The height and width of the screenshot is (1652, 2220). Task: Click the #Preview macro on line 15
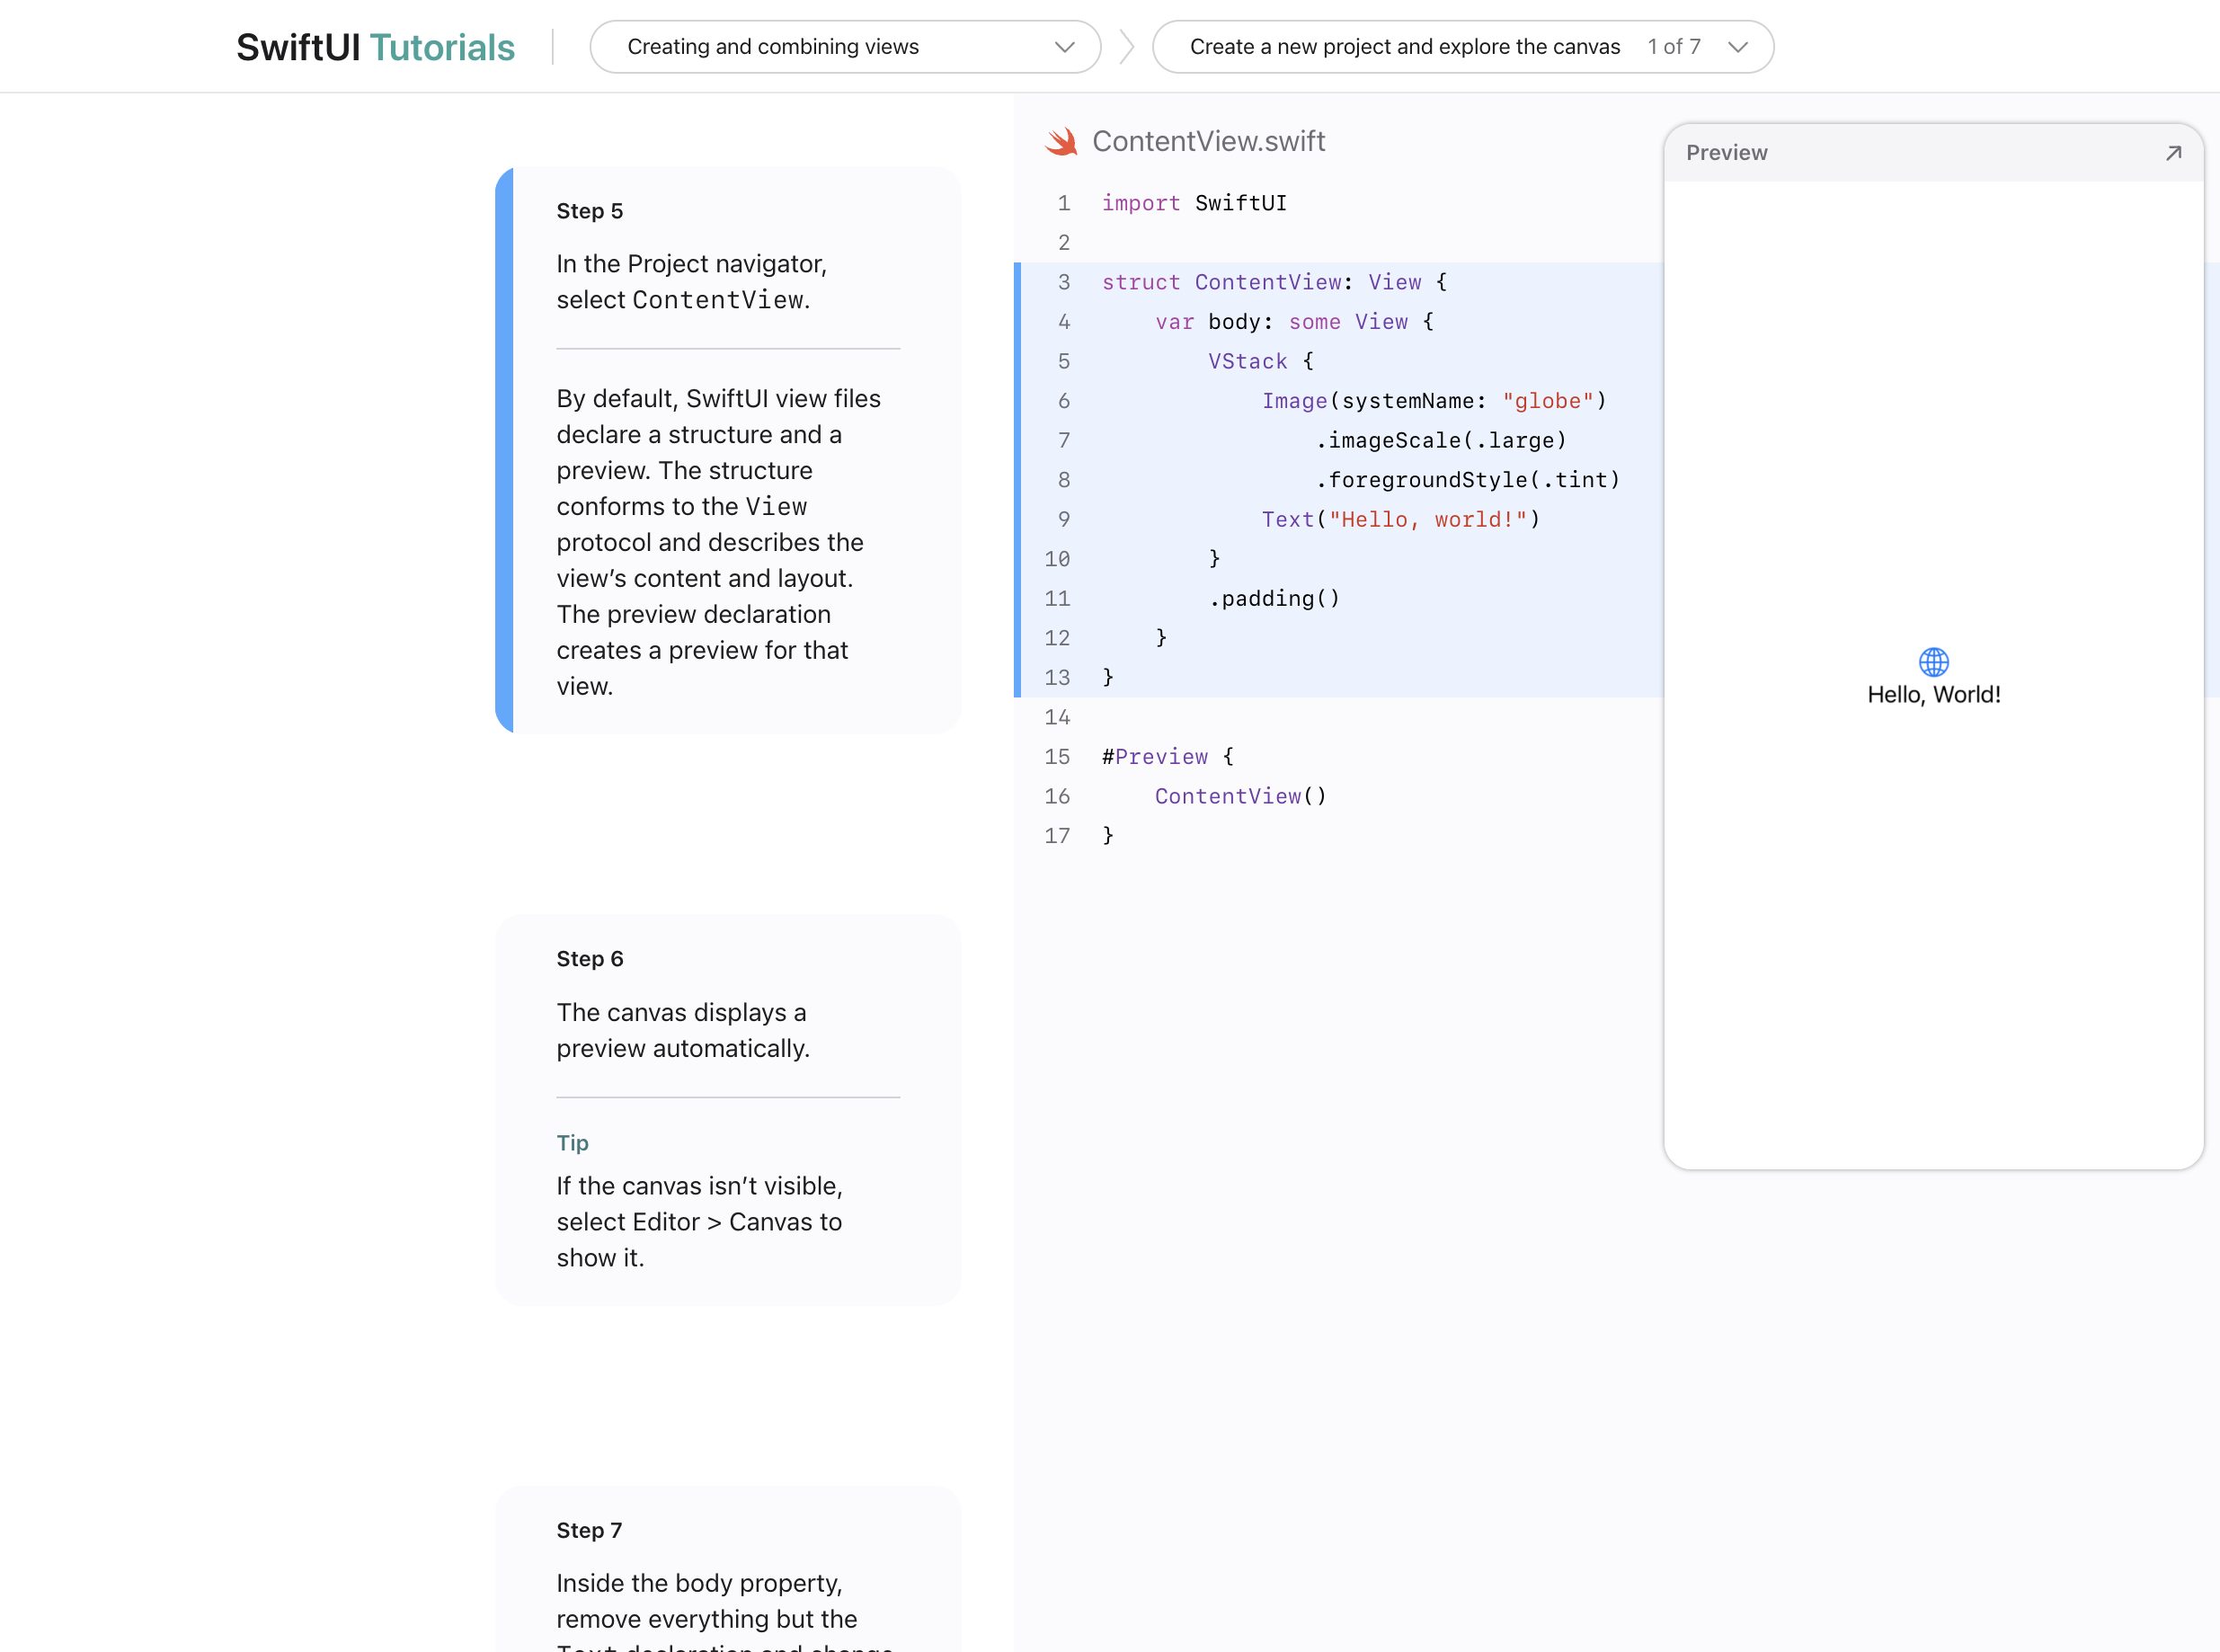[x=1155, y=757]
